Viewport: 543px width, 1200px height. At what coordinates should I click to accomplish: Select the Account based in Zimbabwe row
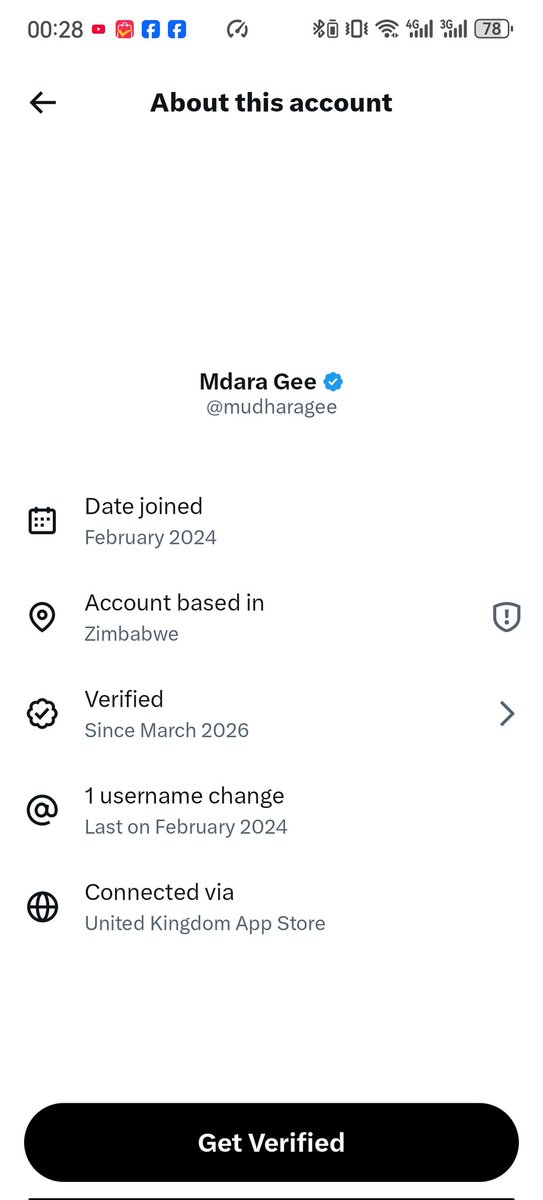[271, 617]
